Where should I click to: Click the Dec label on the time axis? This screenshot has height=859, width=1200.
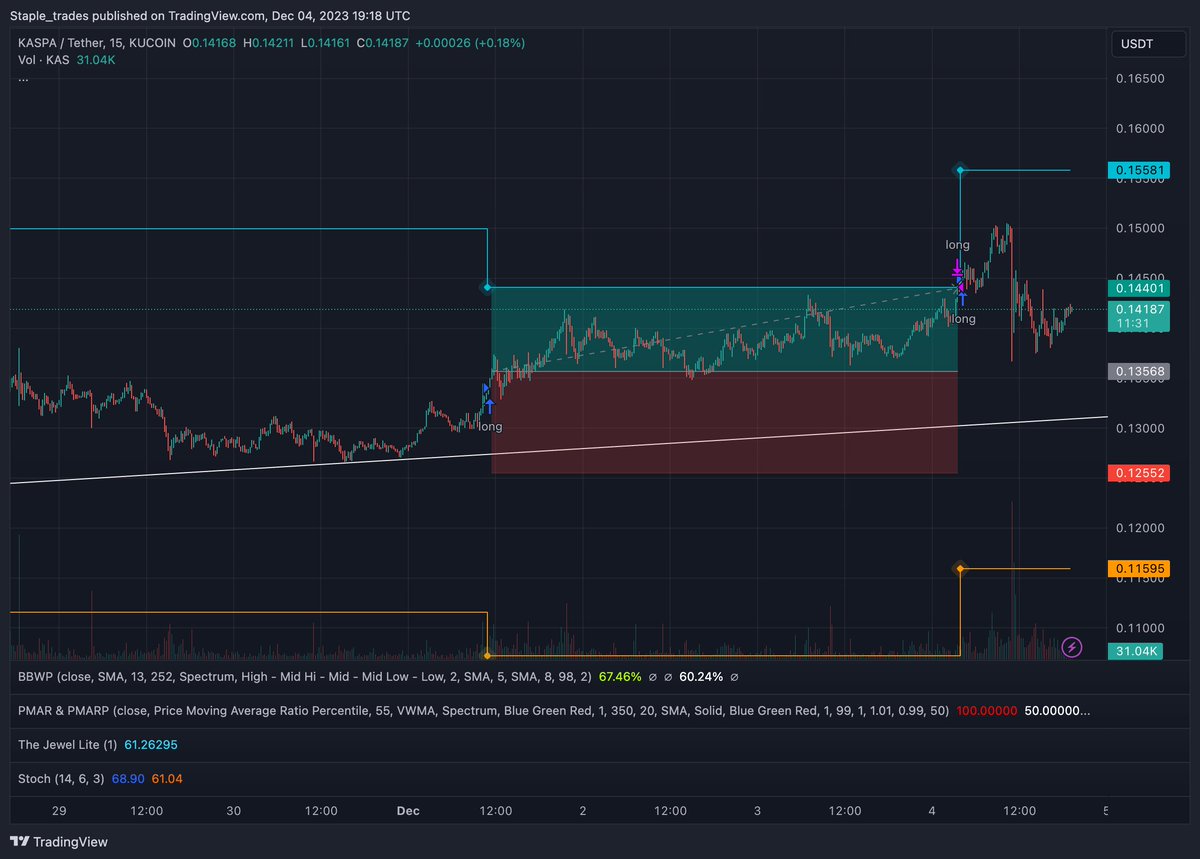point(407,811)
